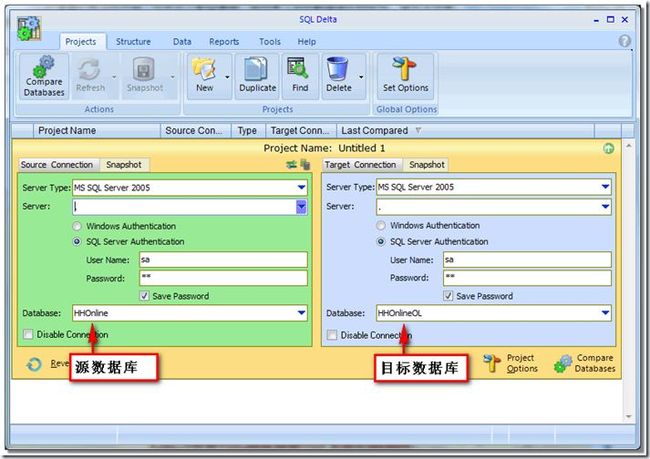650x459 pixels.
Task: Click the scrollbar up arrow
Action: 628,146
